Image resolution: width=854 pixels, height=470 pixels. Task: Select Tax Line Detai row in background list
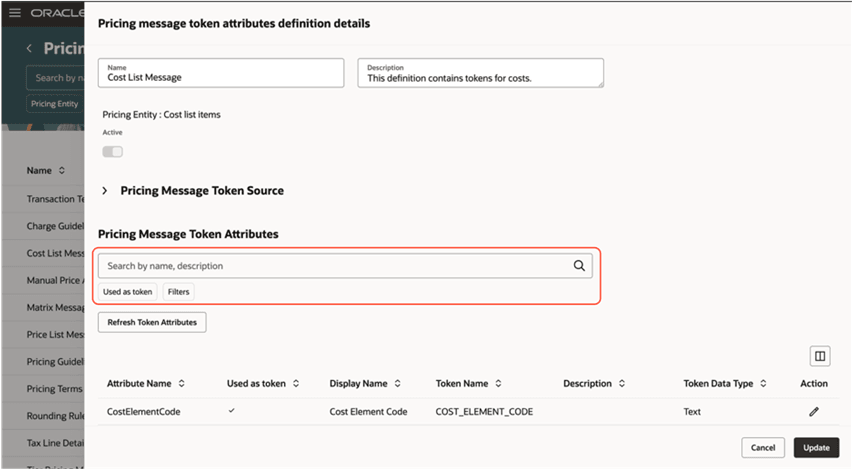(x=43, y=443)
